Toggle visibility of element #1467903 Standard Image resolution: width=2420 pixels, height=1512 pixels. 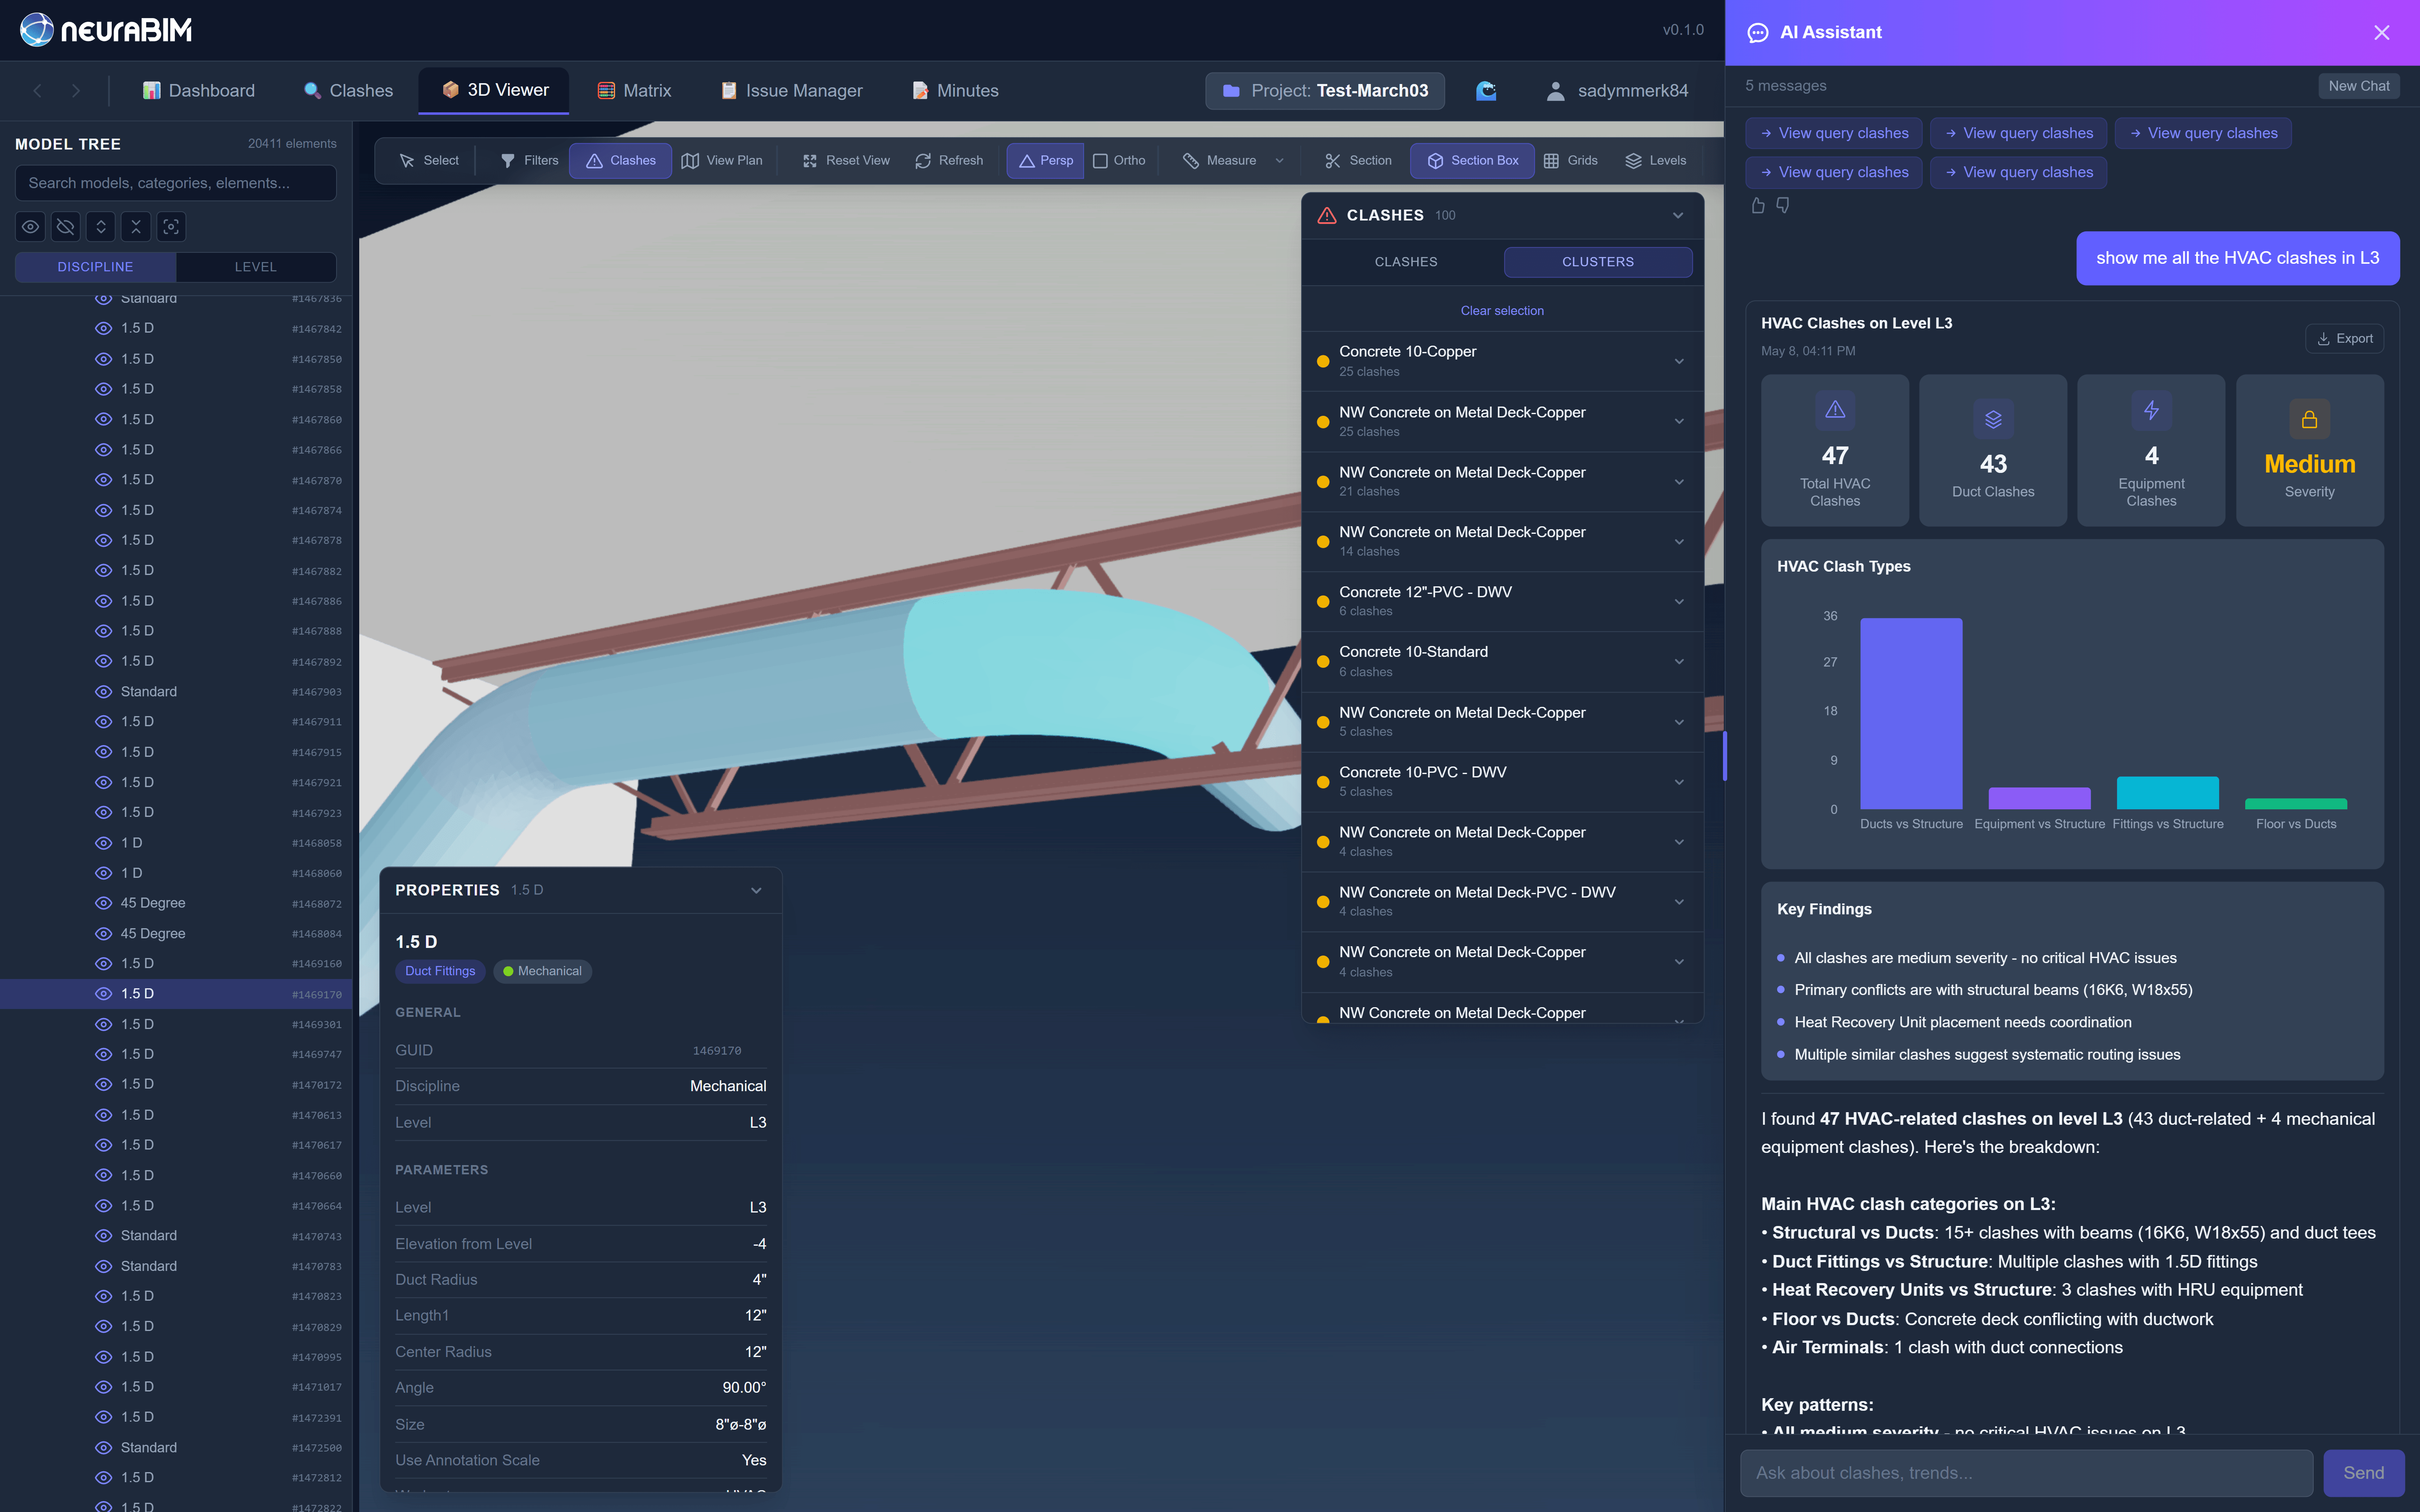[103, 692]
